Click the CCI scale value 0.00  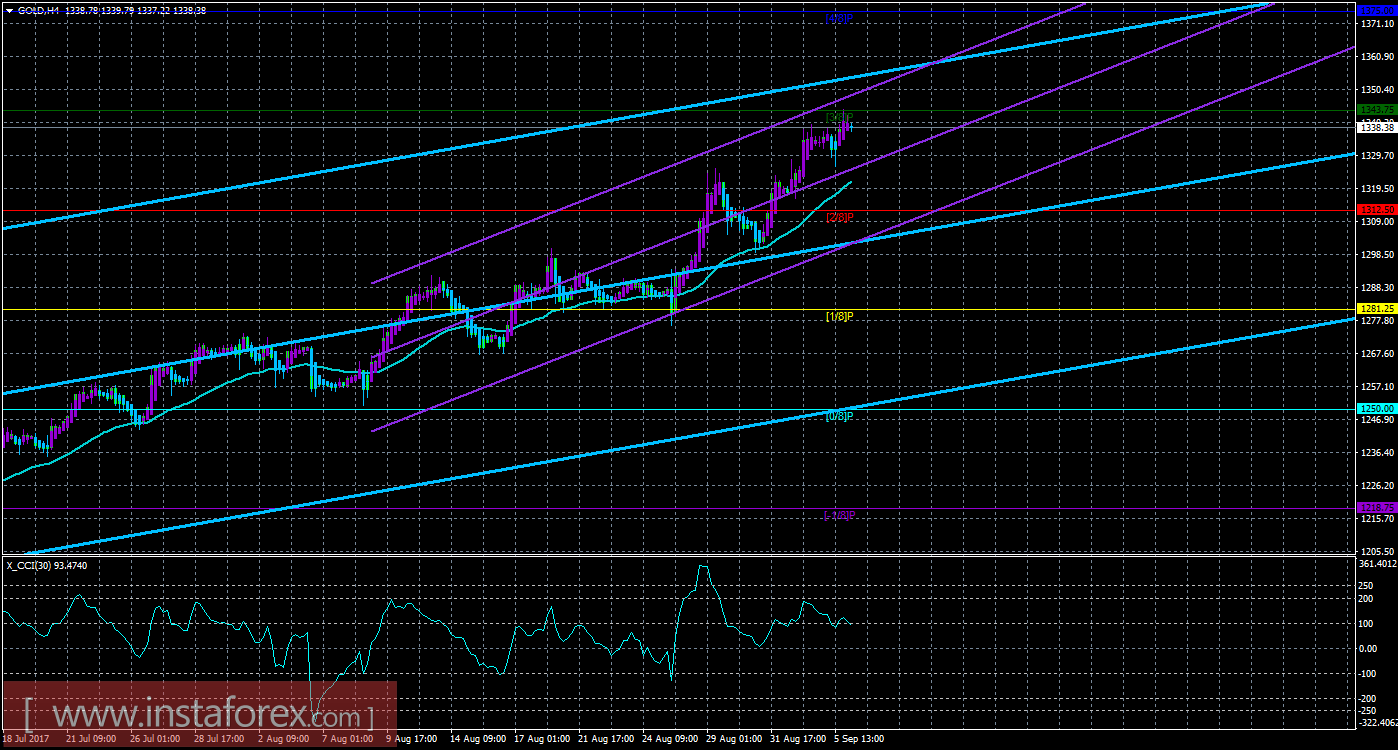point(1370,648)
